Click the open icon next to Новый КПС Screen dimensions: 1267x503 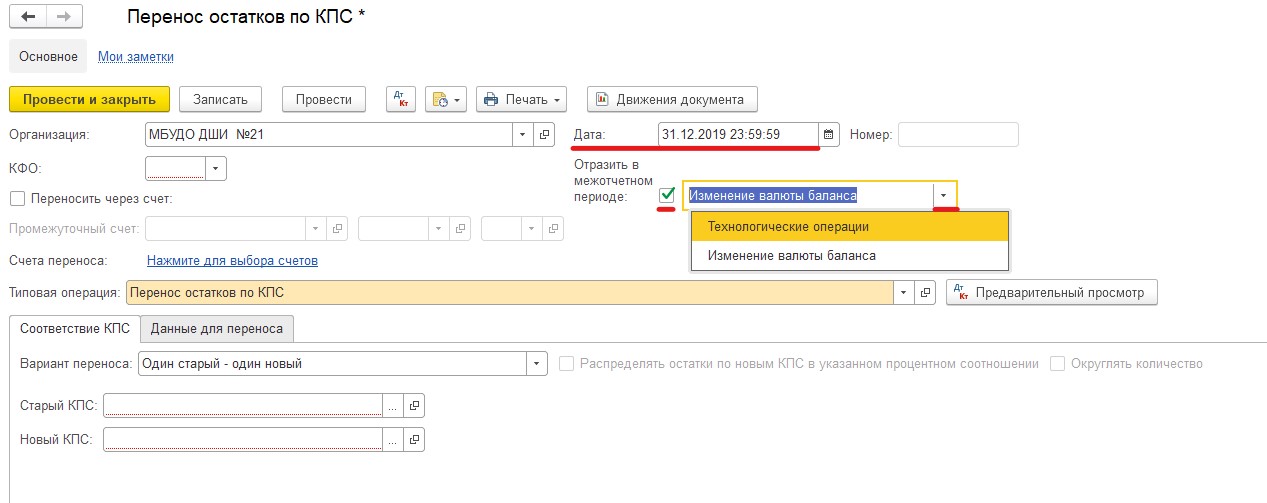click(x=415, y=439)
